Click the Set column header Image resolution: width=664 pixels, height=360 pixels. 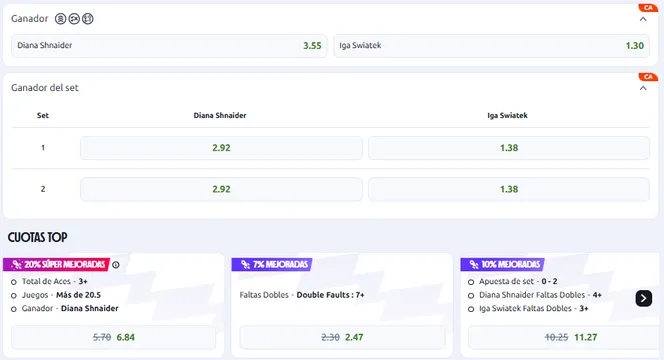click(x=43, y=115)
